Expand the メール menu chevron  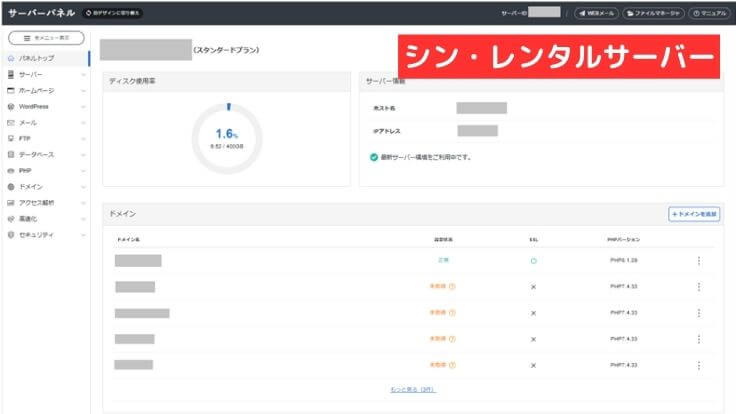click(x=83, y=123)
